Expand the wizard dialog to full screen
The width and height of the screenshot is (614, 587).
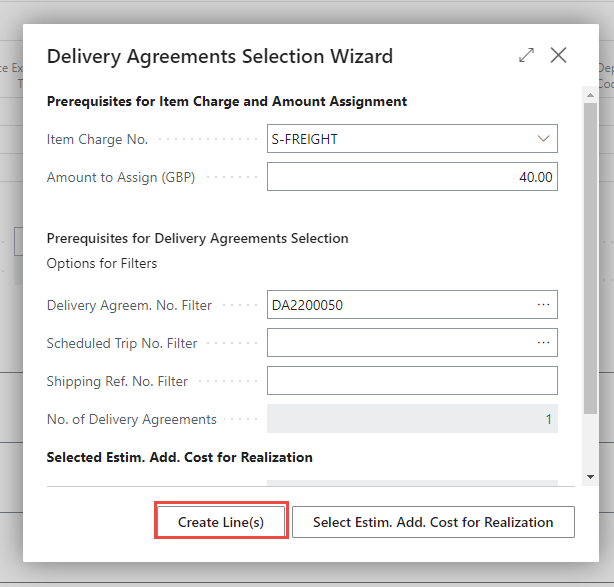[x=526, y=55]
